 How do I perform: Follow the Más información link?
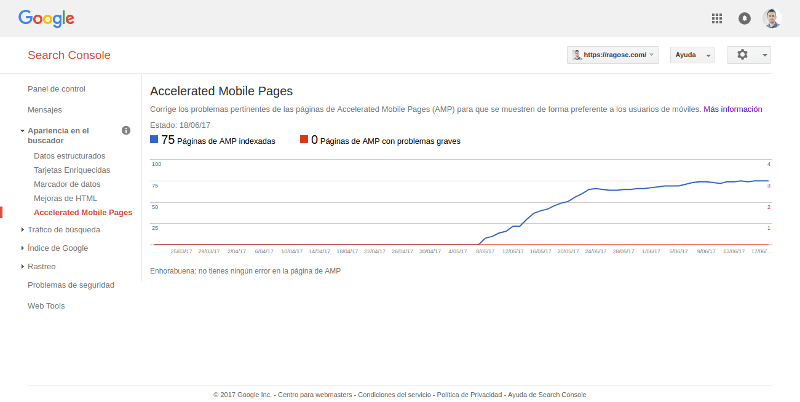pyautogui.click(x=733, y=109)
